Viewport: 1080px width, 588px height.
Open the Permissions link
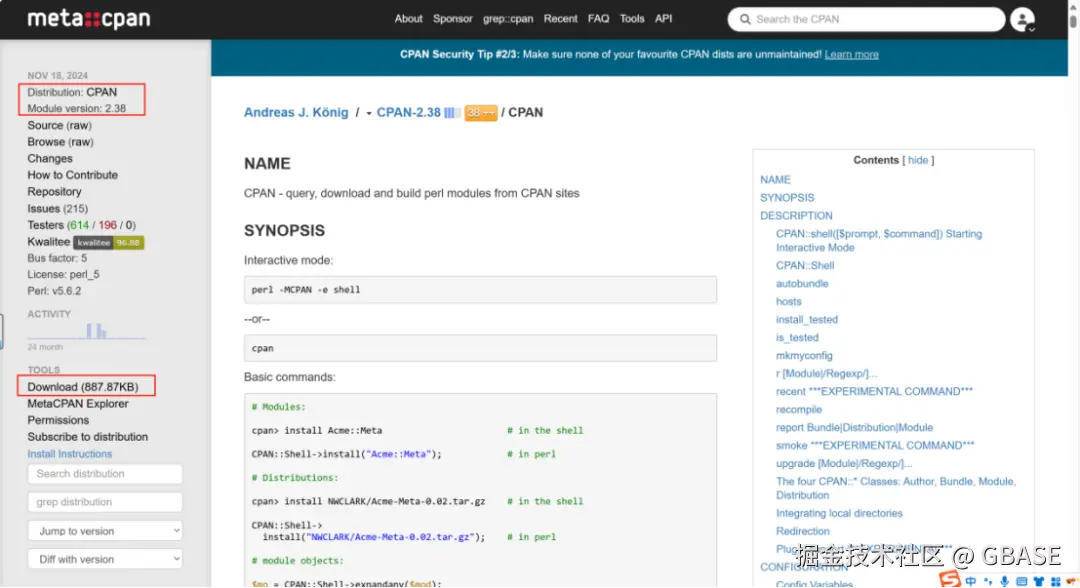click(x=58, y=420)
